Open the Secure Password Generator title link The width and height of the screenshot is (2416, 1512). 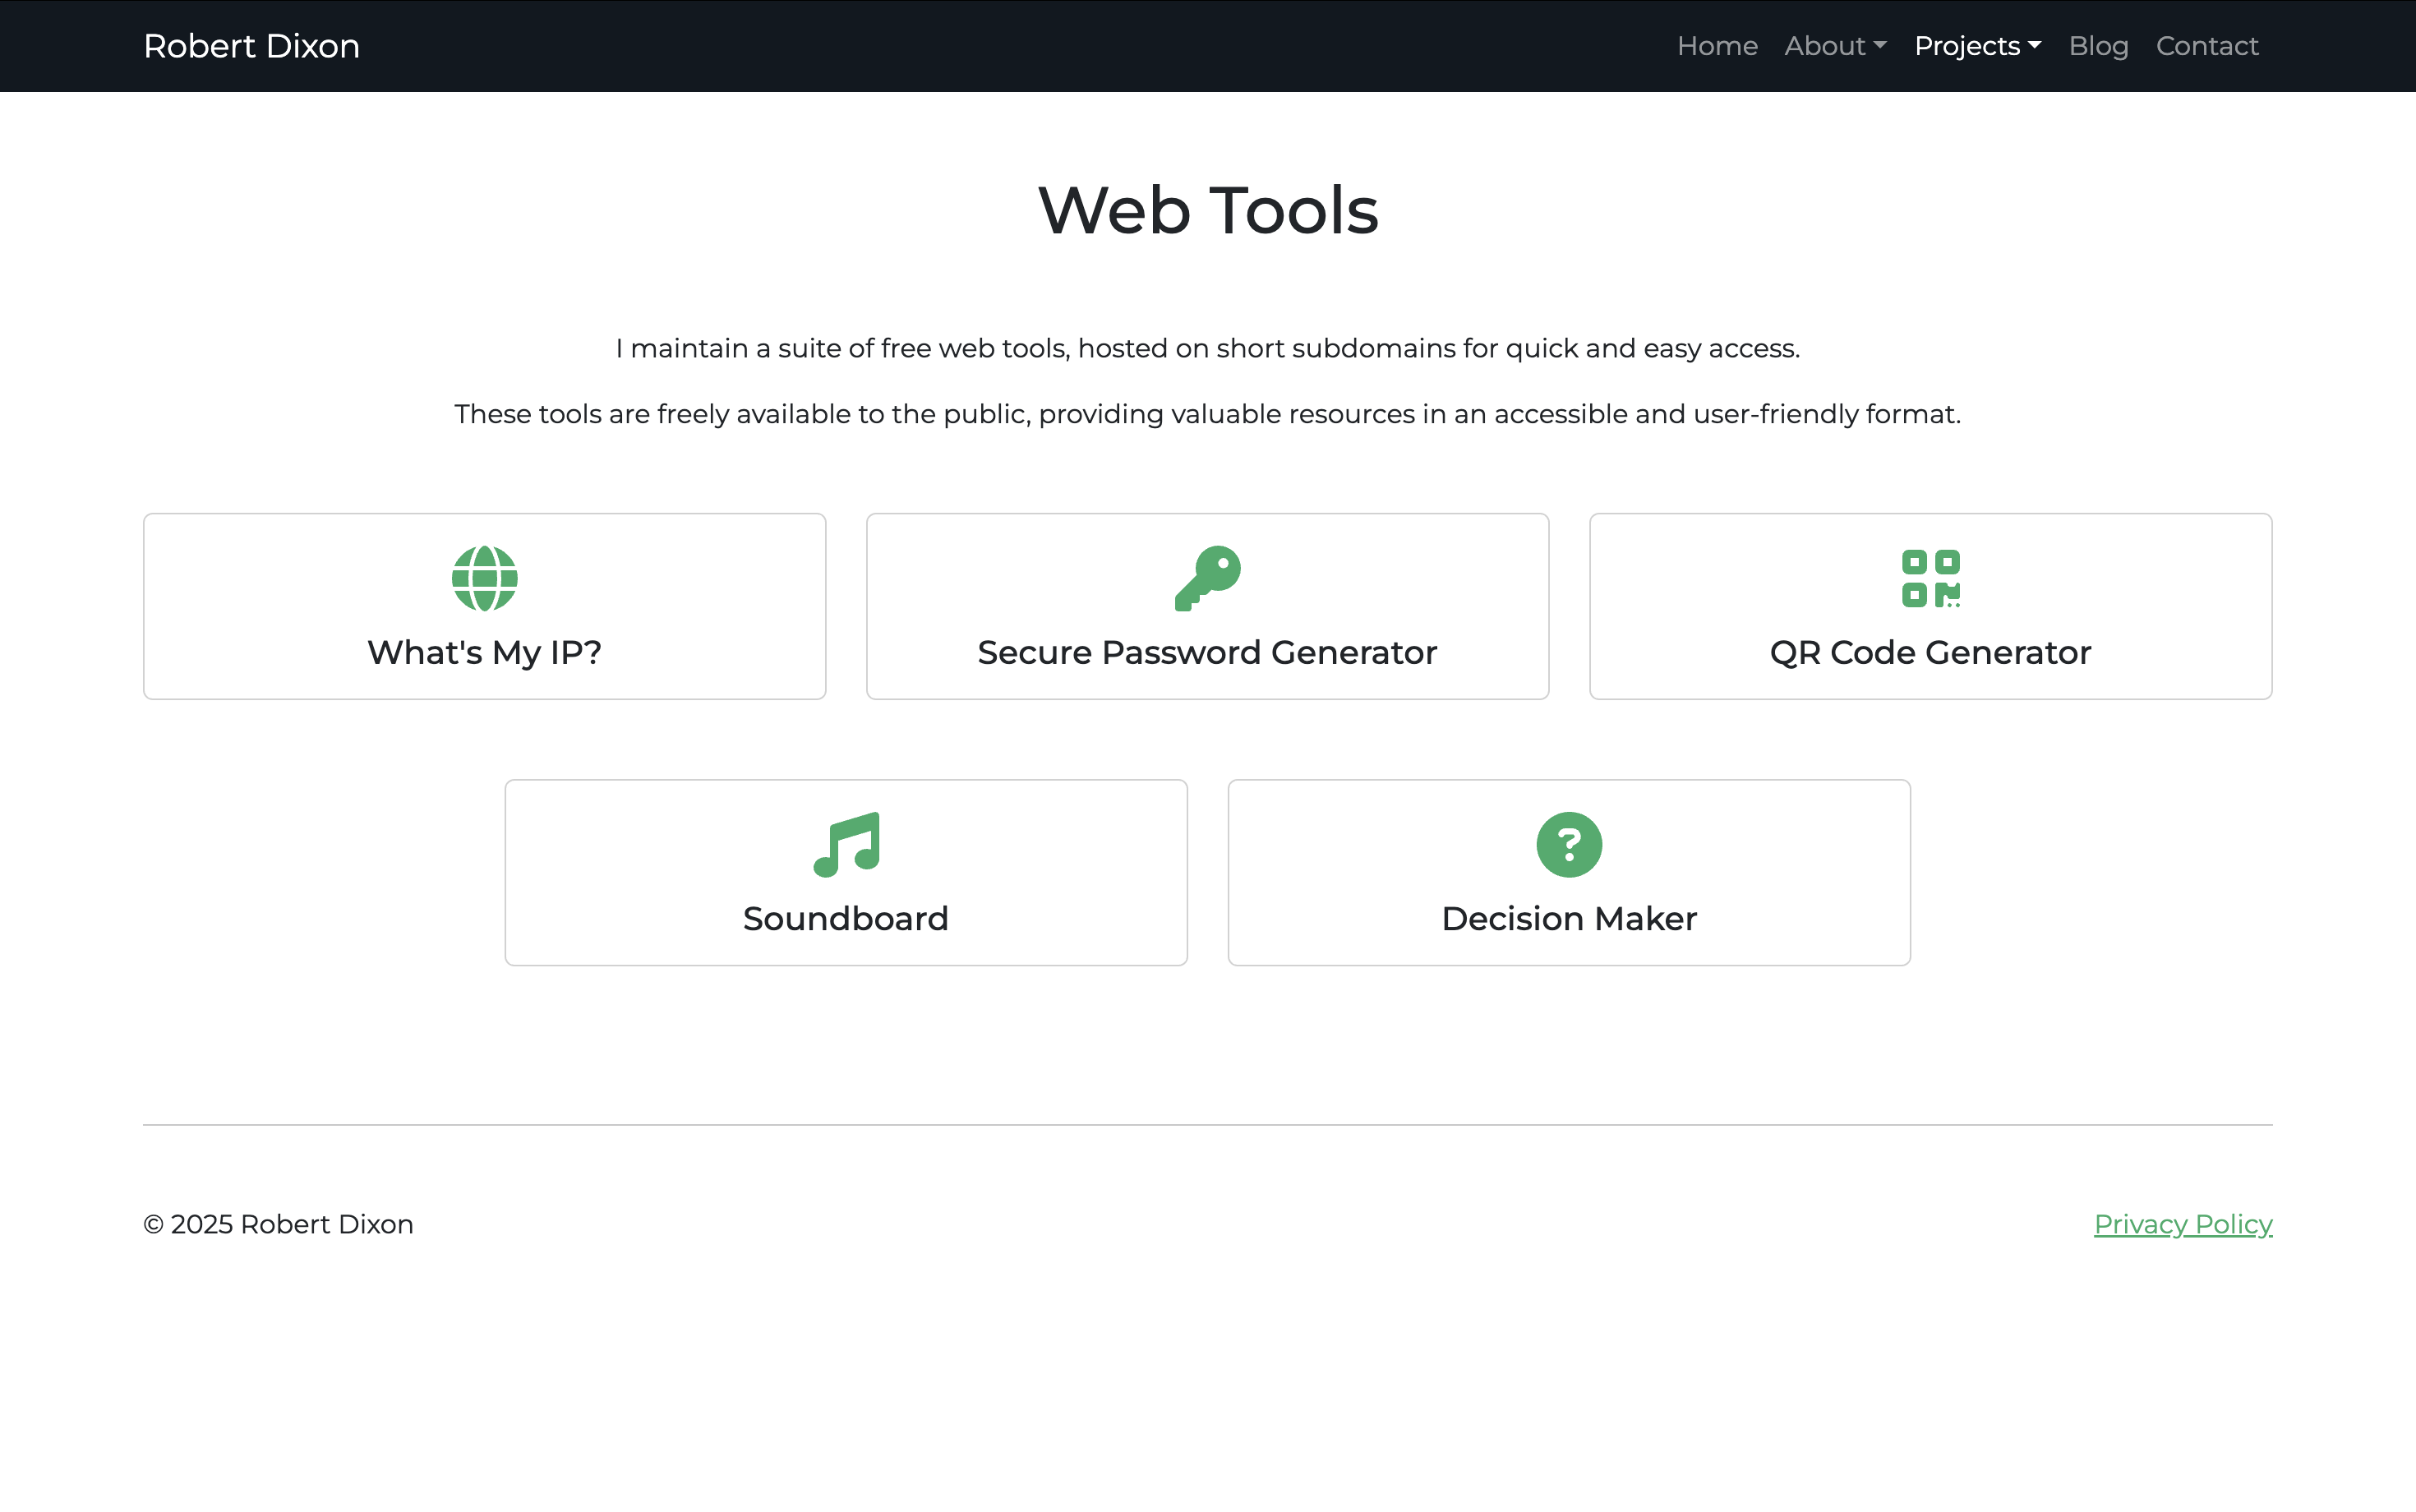(1207, 652)
